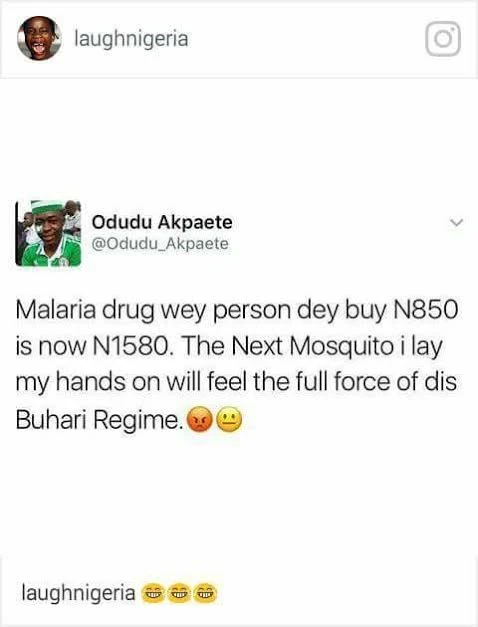Select the last grinning emoji in caption

pyautogui.click(x=205, y=593)
